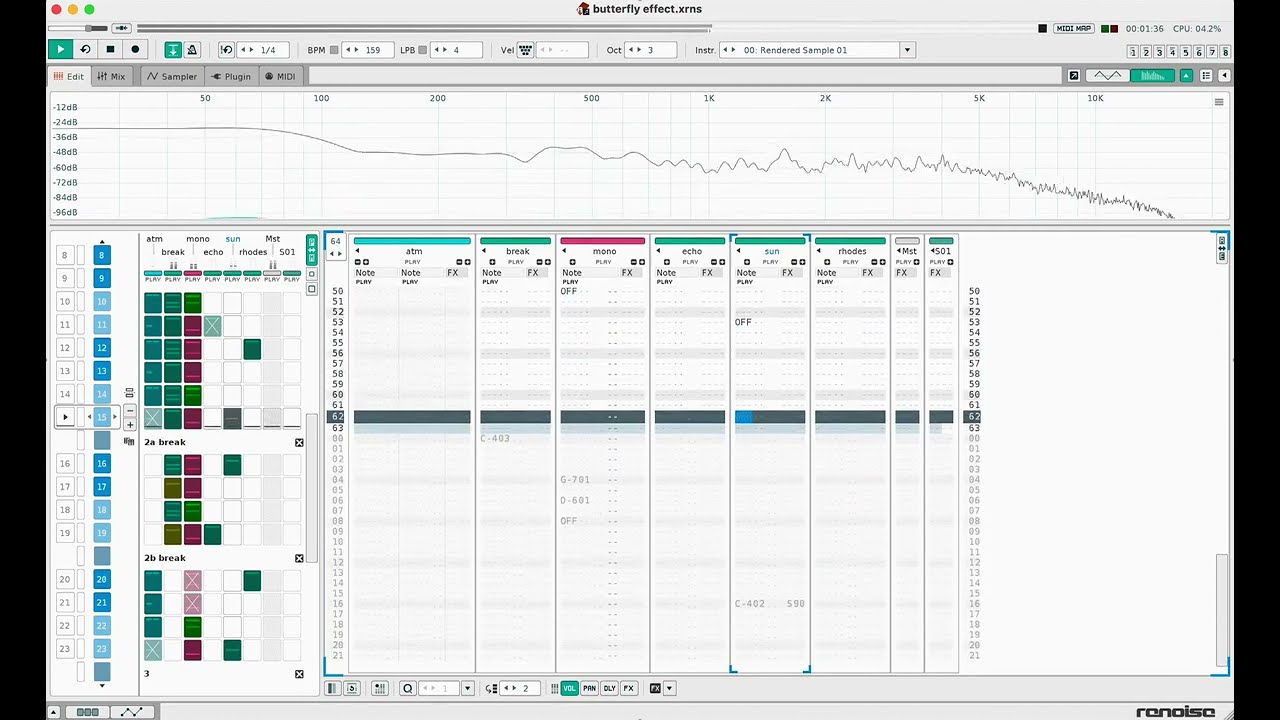Open the spectrum options hamburger menu

(x=1219, y=102)
